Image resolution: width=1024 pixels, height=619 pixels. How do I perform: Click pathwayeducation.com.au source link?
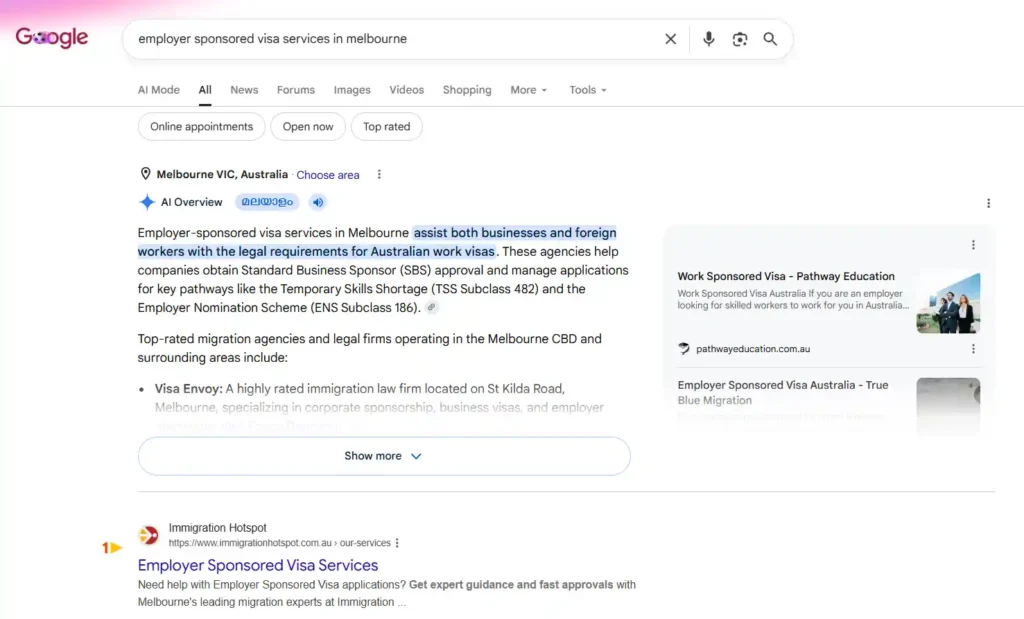tap(752, 349)
